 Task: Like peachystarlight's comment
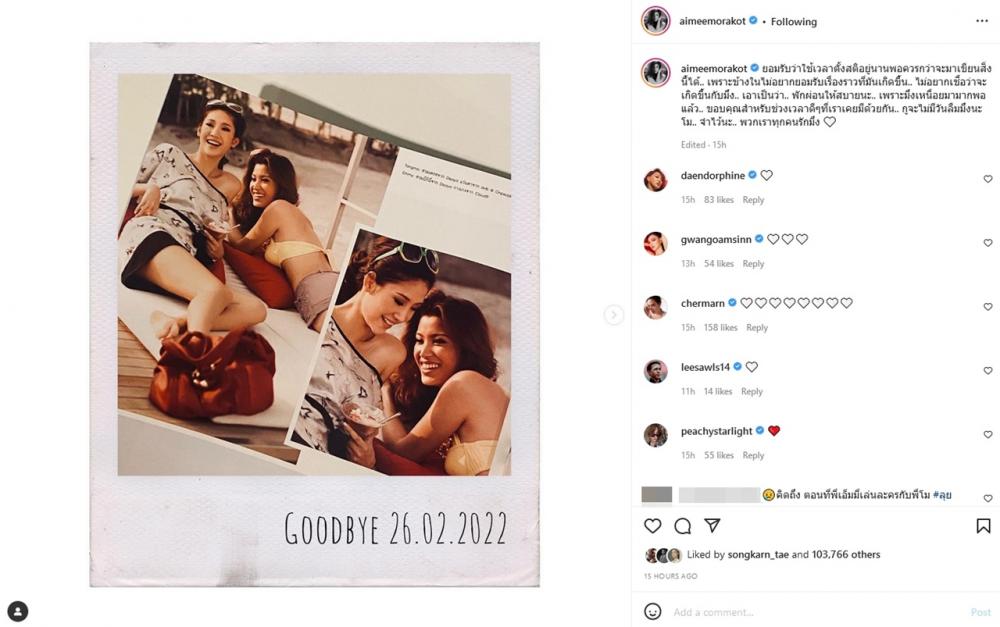tap(988, 434)
